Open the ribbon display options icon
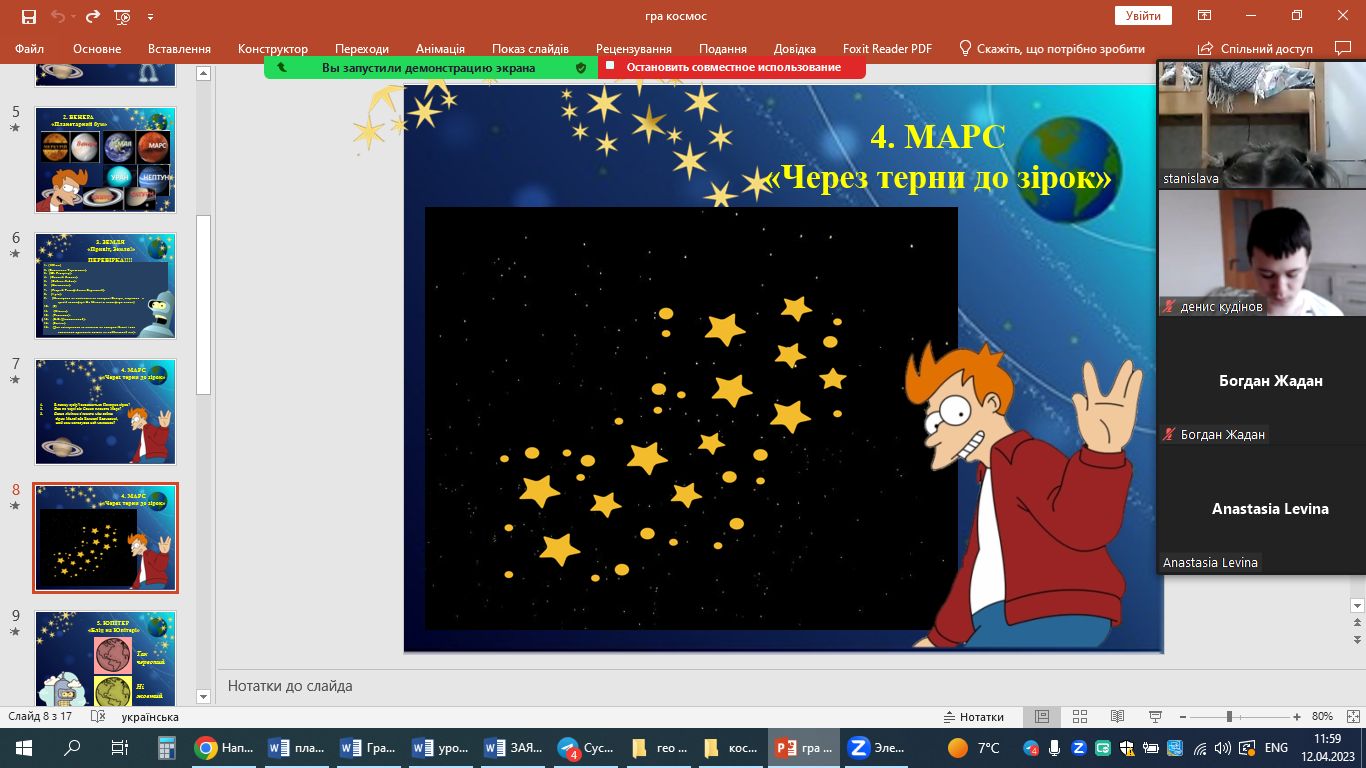 click(x=1205, y=16)
